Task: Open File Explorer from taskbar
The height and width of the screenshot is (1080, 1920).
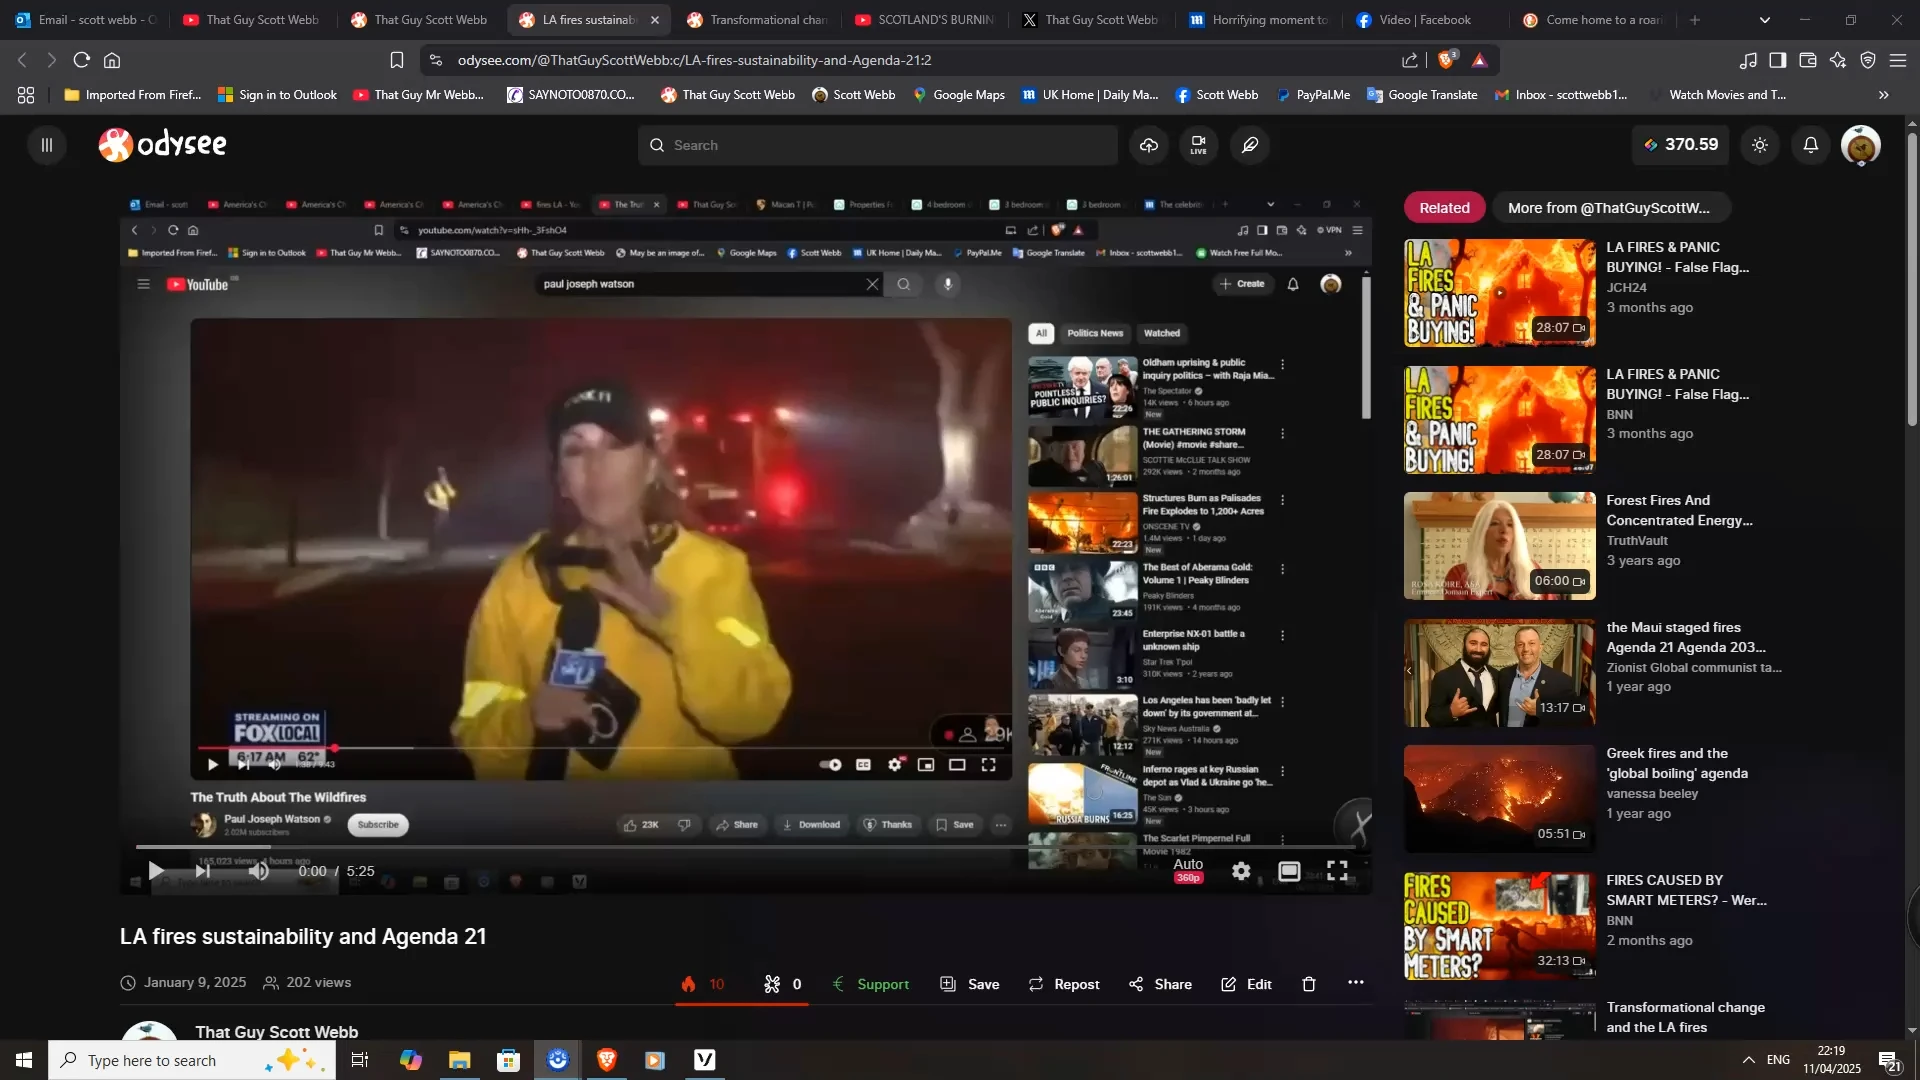Action: (459, 1060)
